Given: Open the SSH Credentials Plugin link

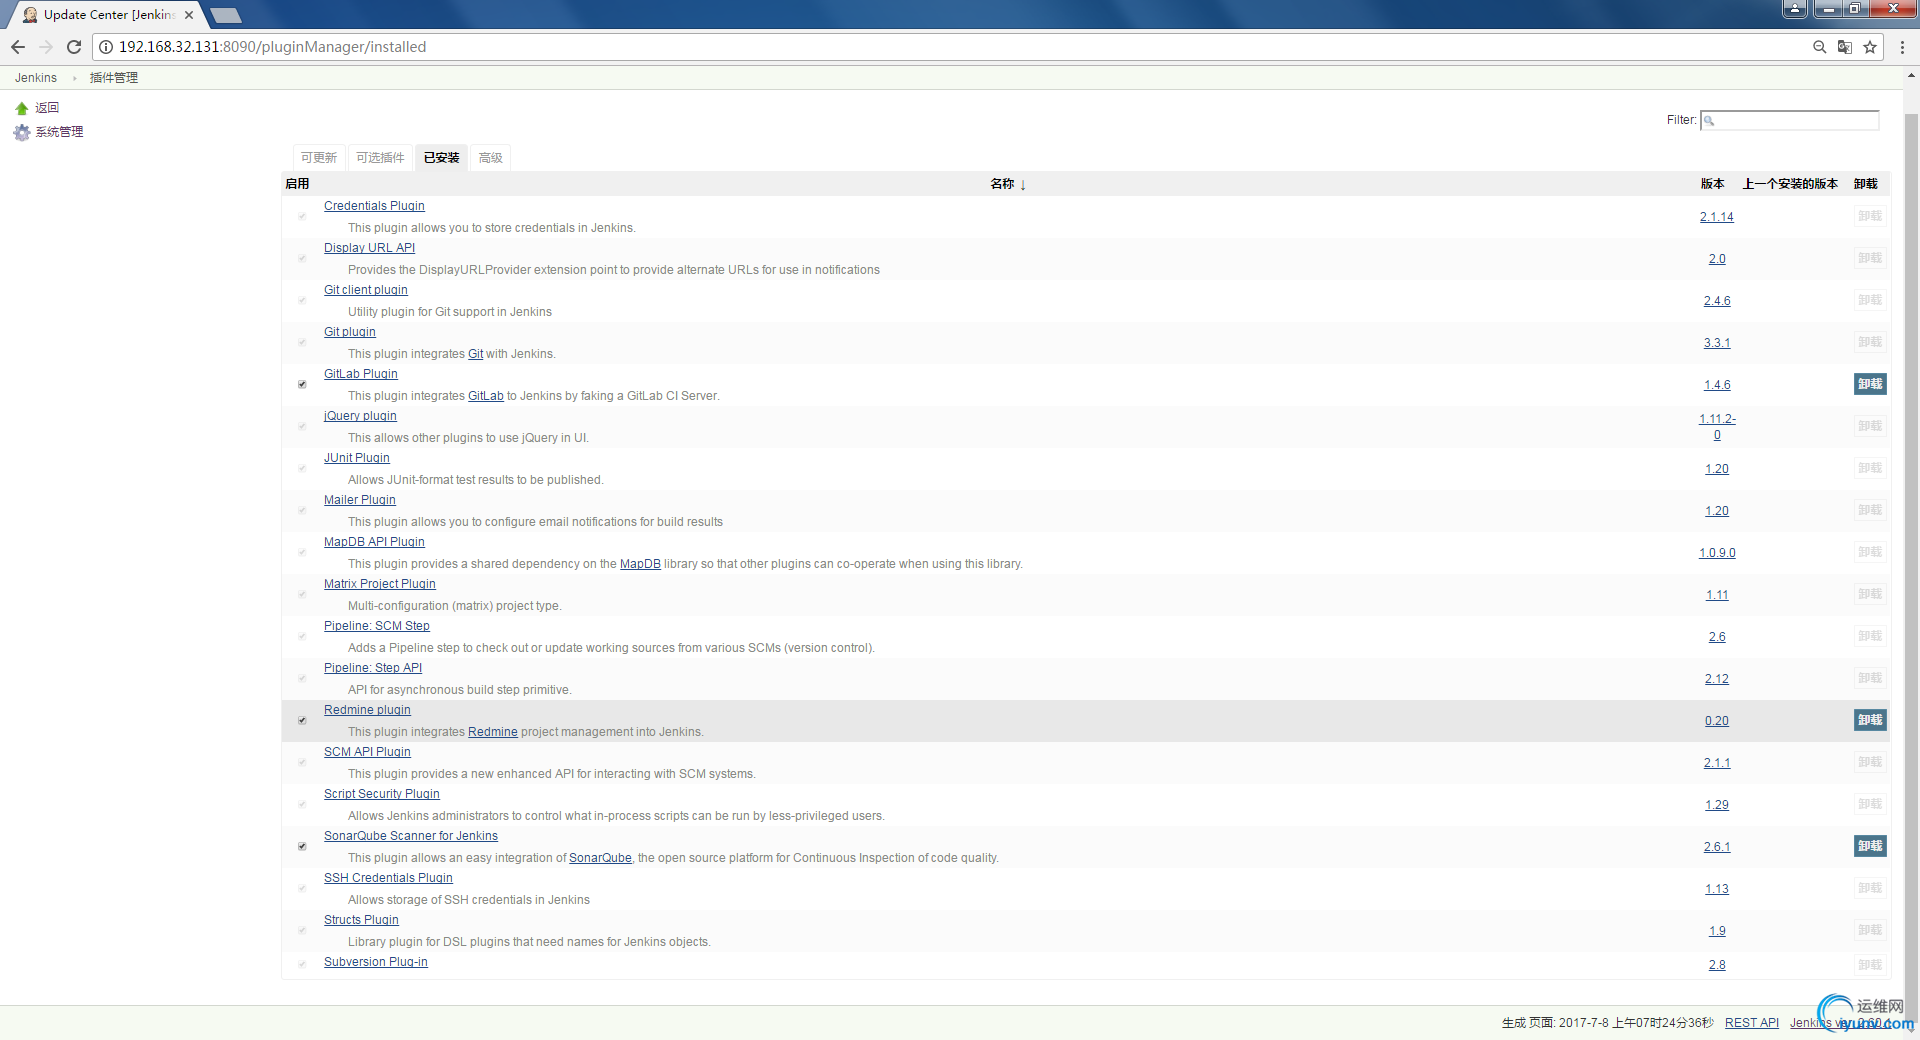Looking at the screenshot, I should tap(388, 878).
